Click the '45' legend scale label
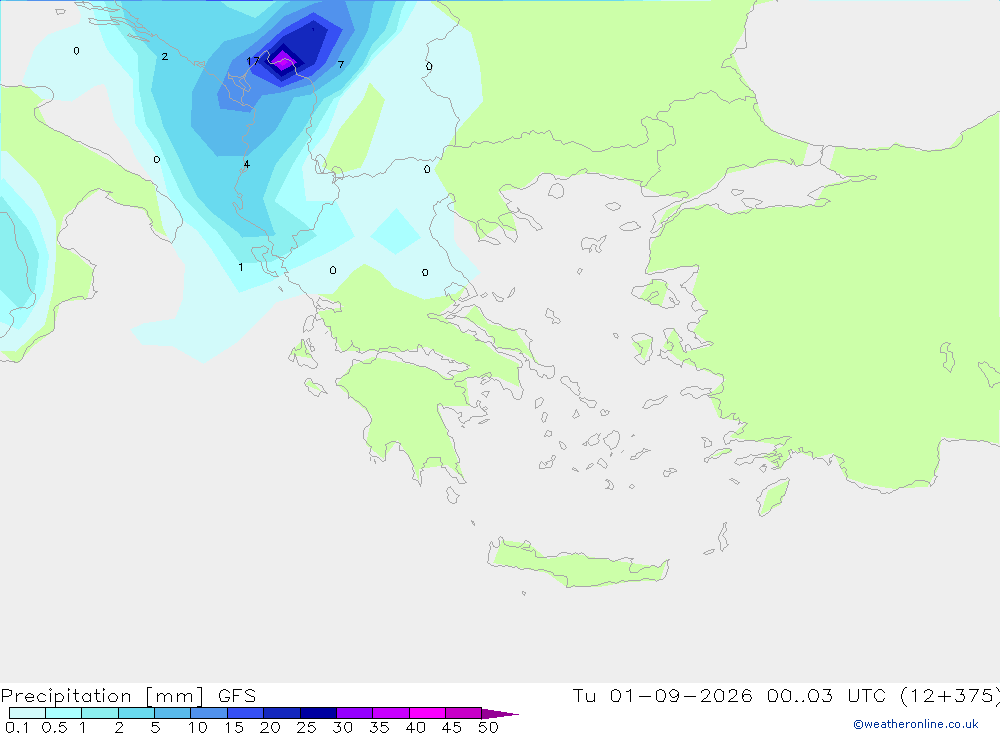Viewport: 1000px width, 733px height. coord(452,727)
